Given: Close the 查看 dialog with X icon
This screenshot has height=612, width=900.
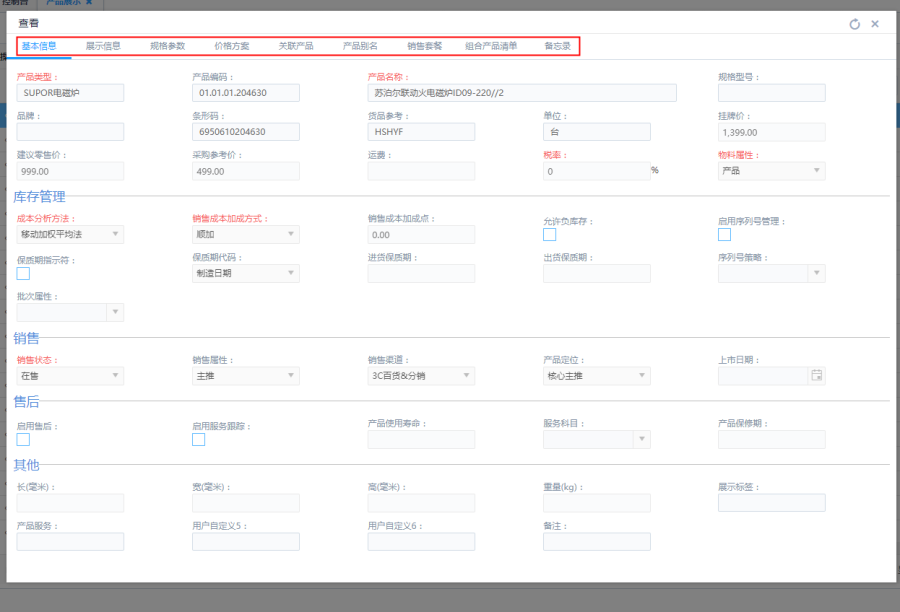Looking at the screenshot, I should point(875,24).
